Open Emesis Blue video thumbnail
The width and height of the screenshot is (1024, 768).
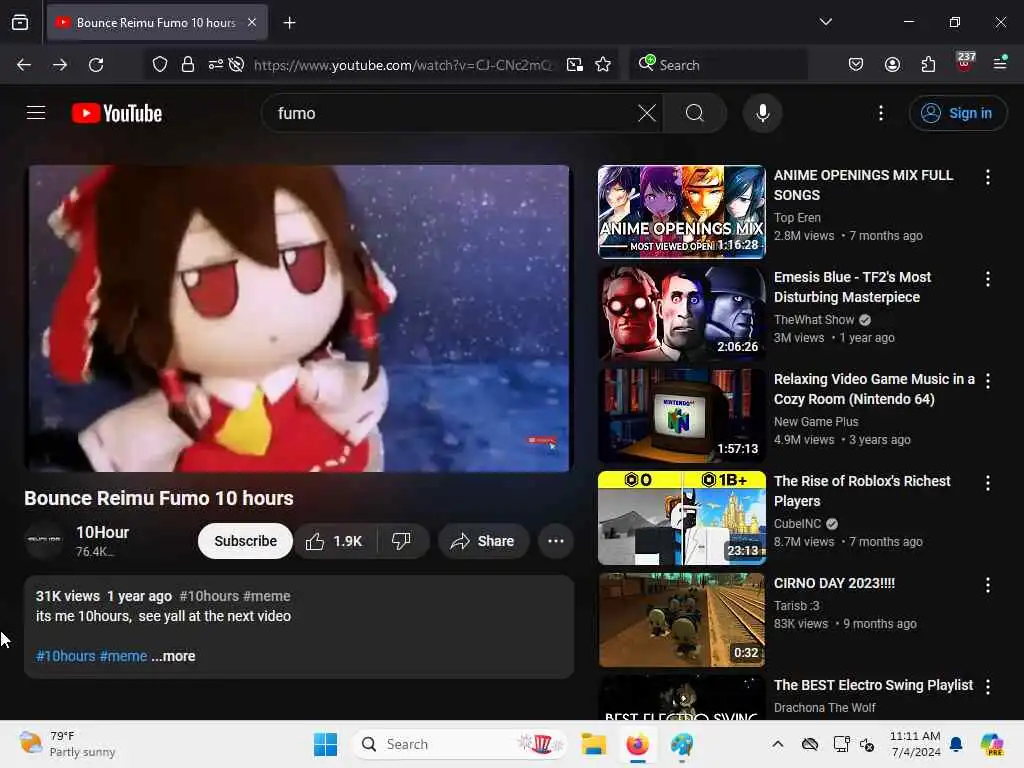682,313
